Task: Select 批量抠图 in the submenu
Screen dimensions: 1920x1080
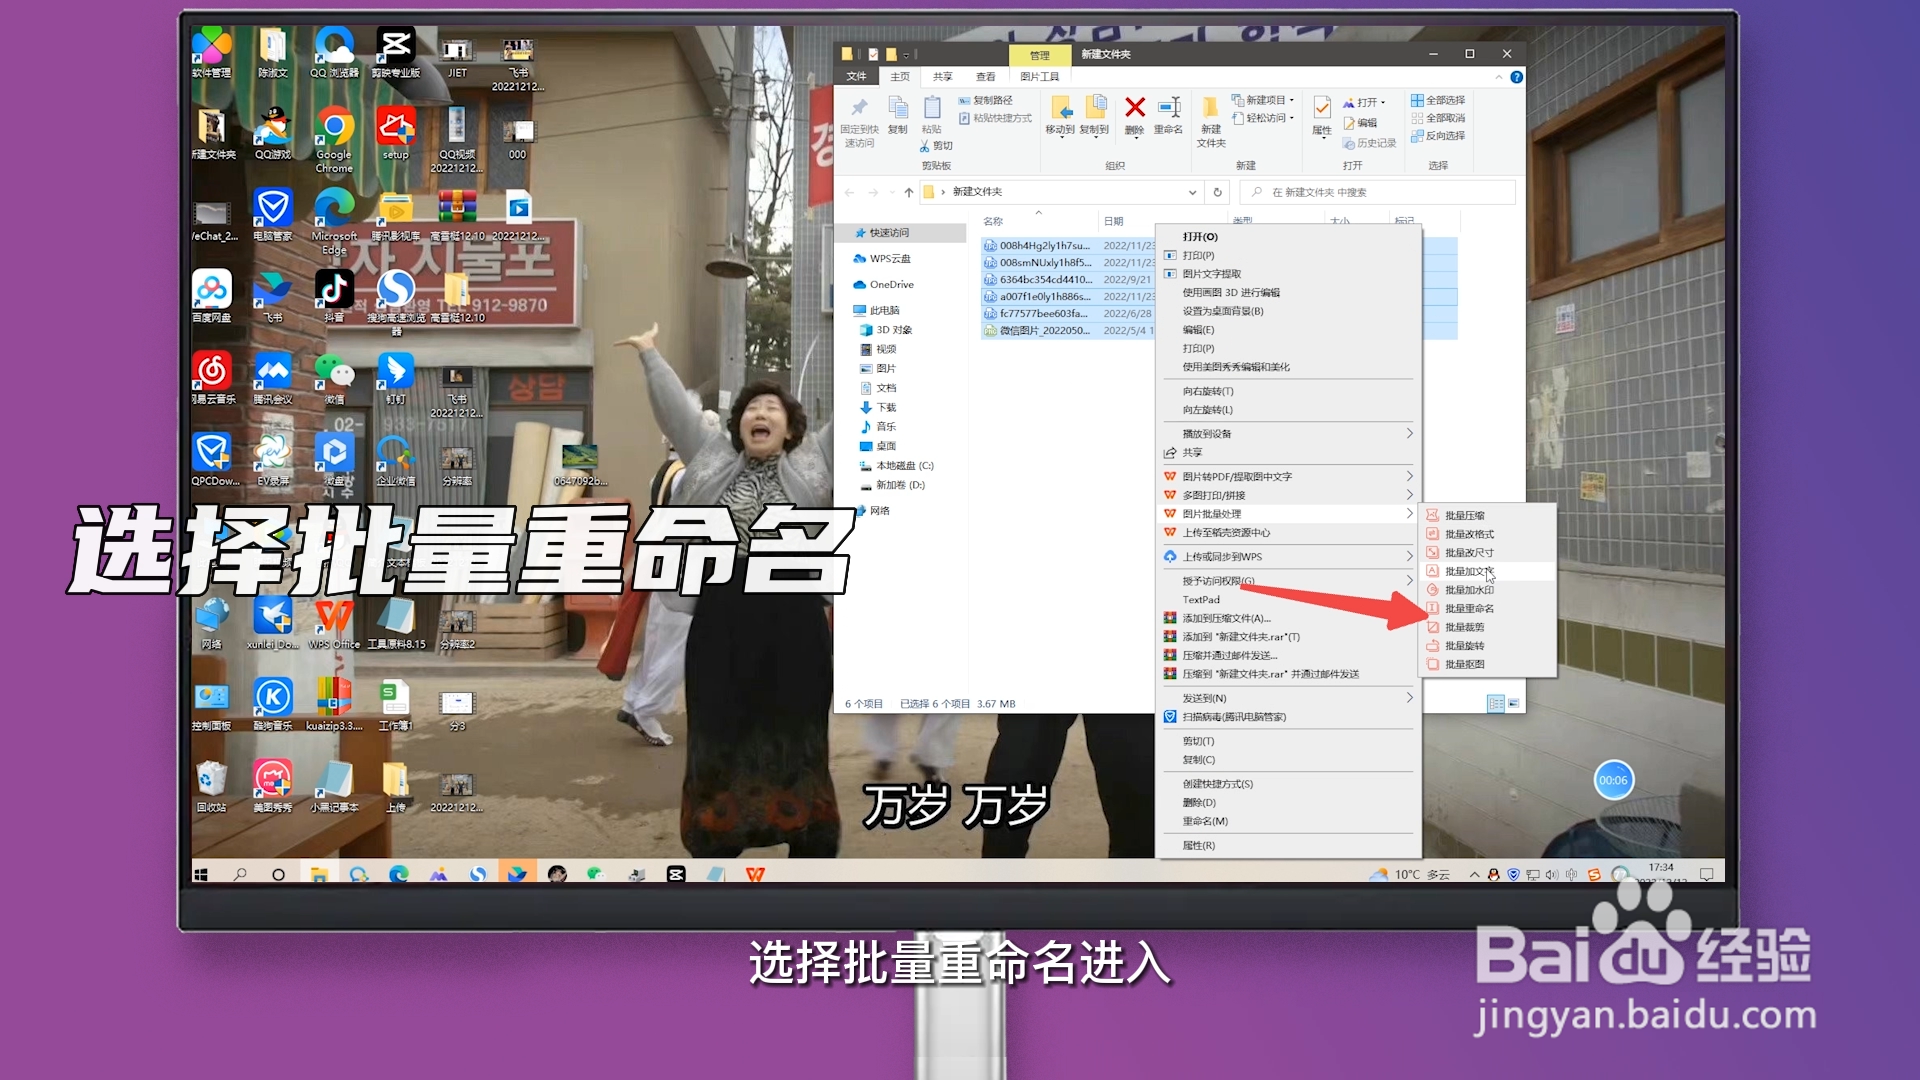Action: [x=1464, y=664]
